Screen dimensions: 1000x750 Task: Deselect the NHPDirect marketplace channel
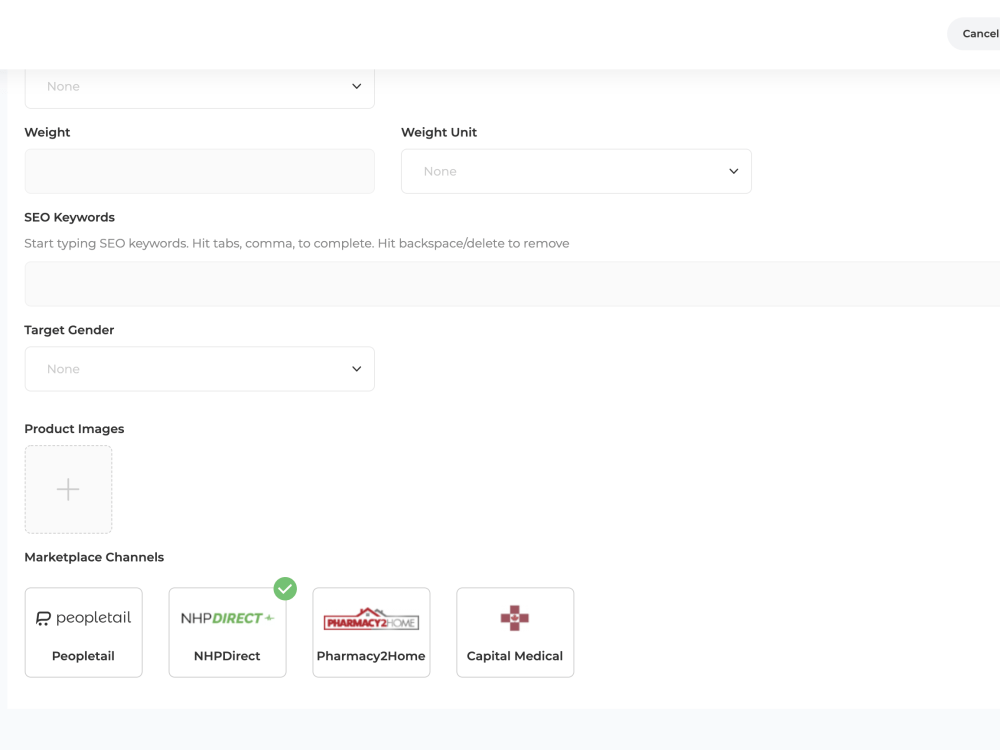227,633
